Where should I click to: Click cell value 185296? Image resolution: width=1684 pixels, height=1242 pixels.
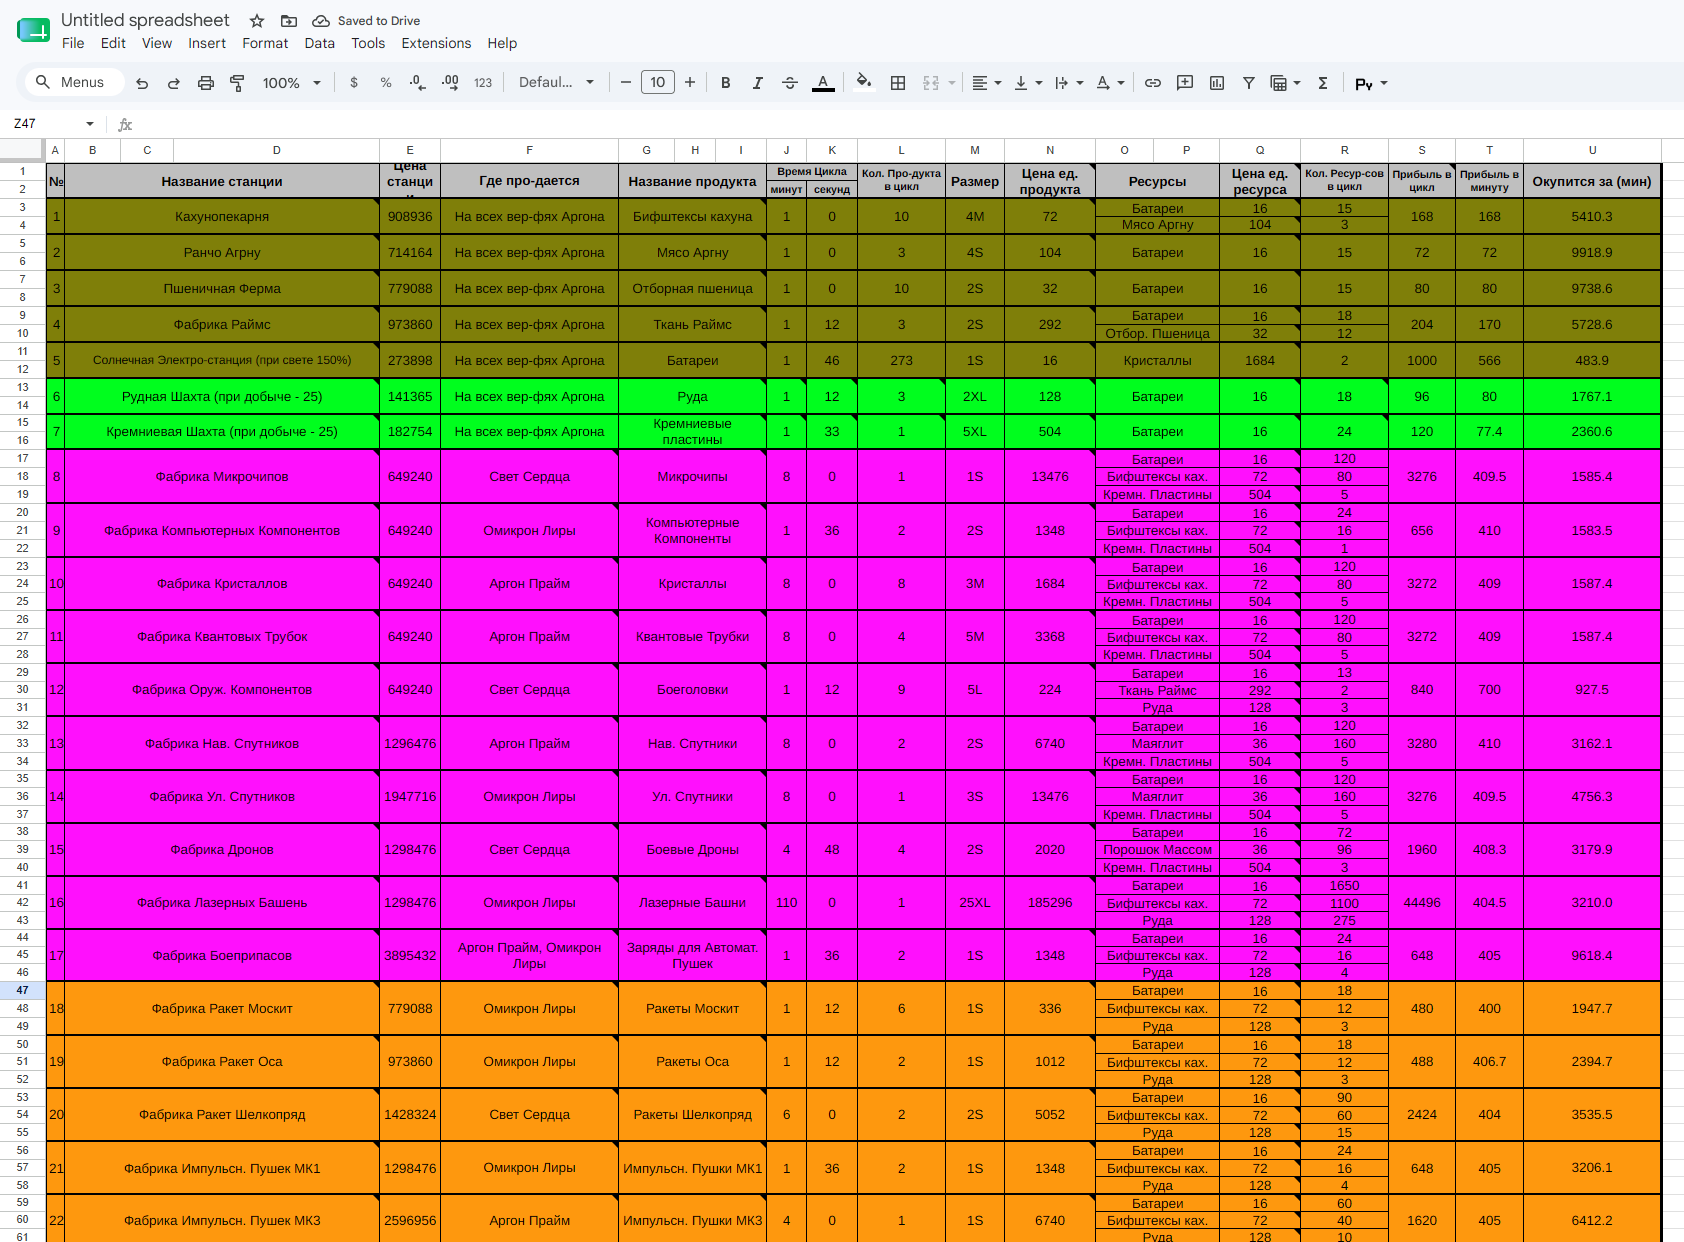[x=1050, y=902]
